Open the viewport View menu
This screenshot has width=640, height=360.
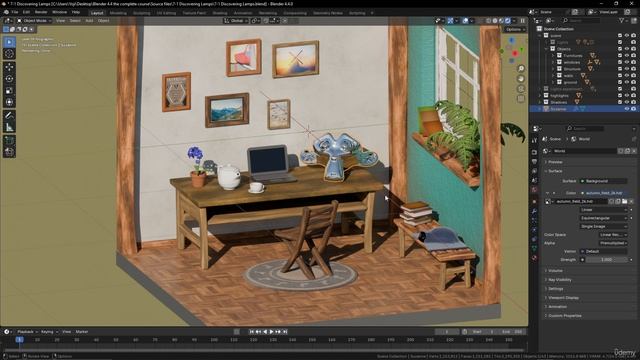pyautogui.click(x=60, y=20)
